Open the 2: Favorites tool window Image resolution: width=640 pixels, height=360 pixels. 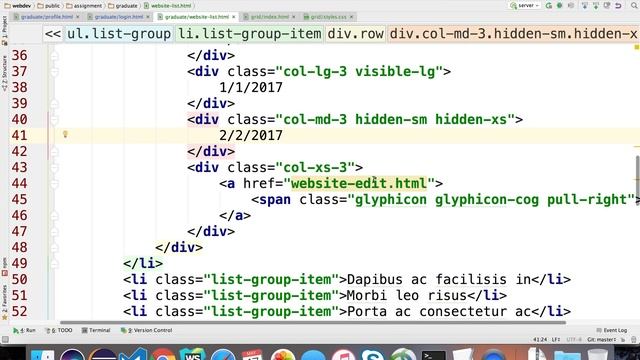click(x=4, y=303)
